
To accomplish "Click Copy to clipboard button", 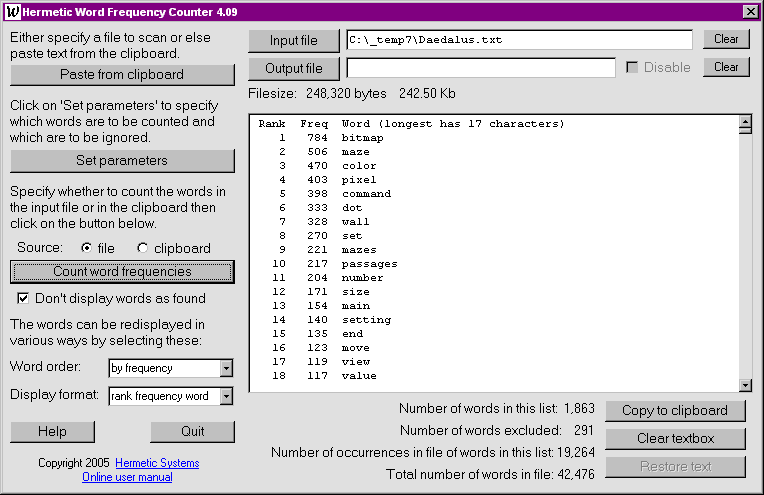I will click(675, 411).
